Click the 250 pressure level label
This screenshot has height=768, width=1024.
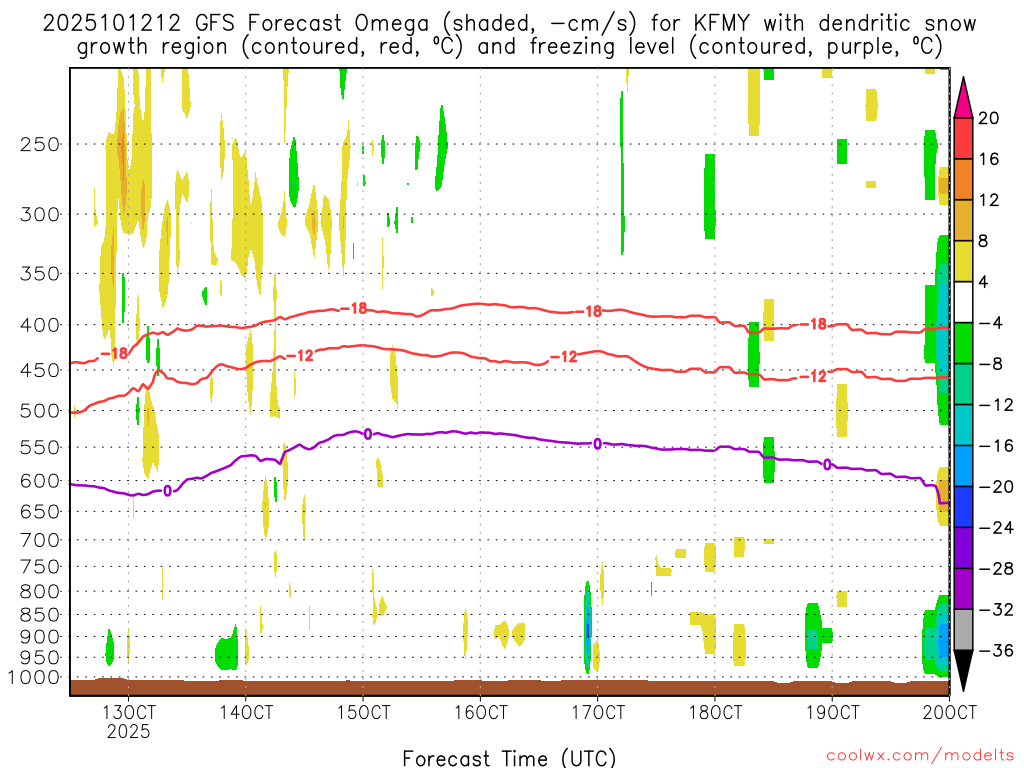click(40, 144)
